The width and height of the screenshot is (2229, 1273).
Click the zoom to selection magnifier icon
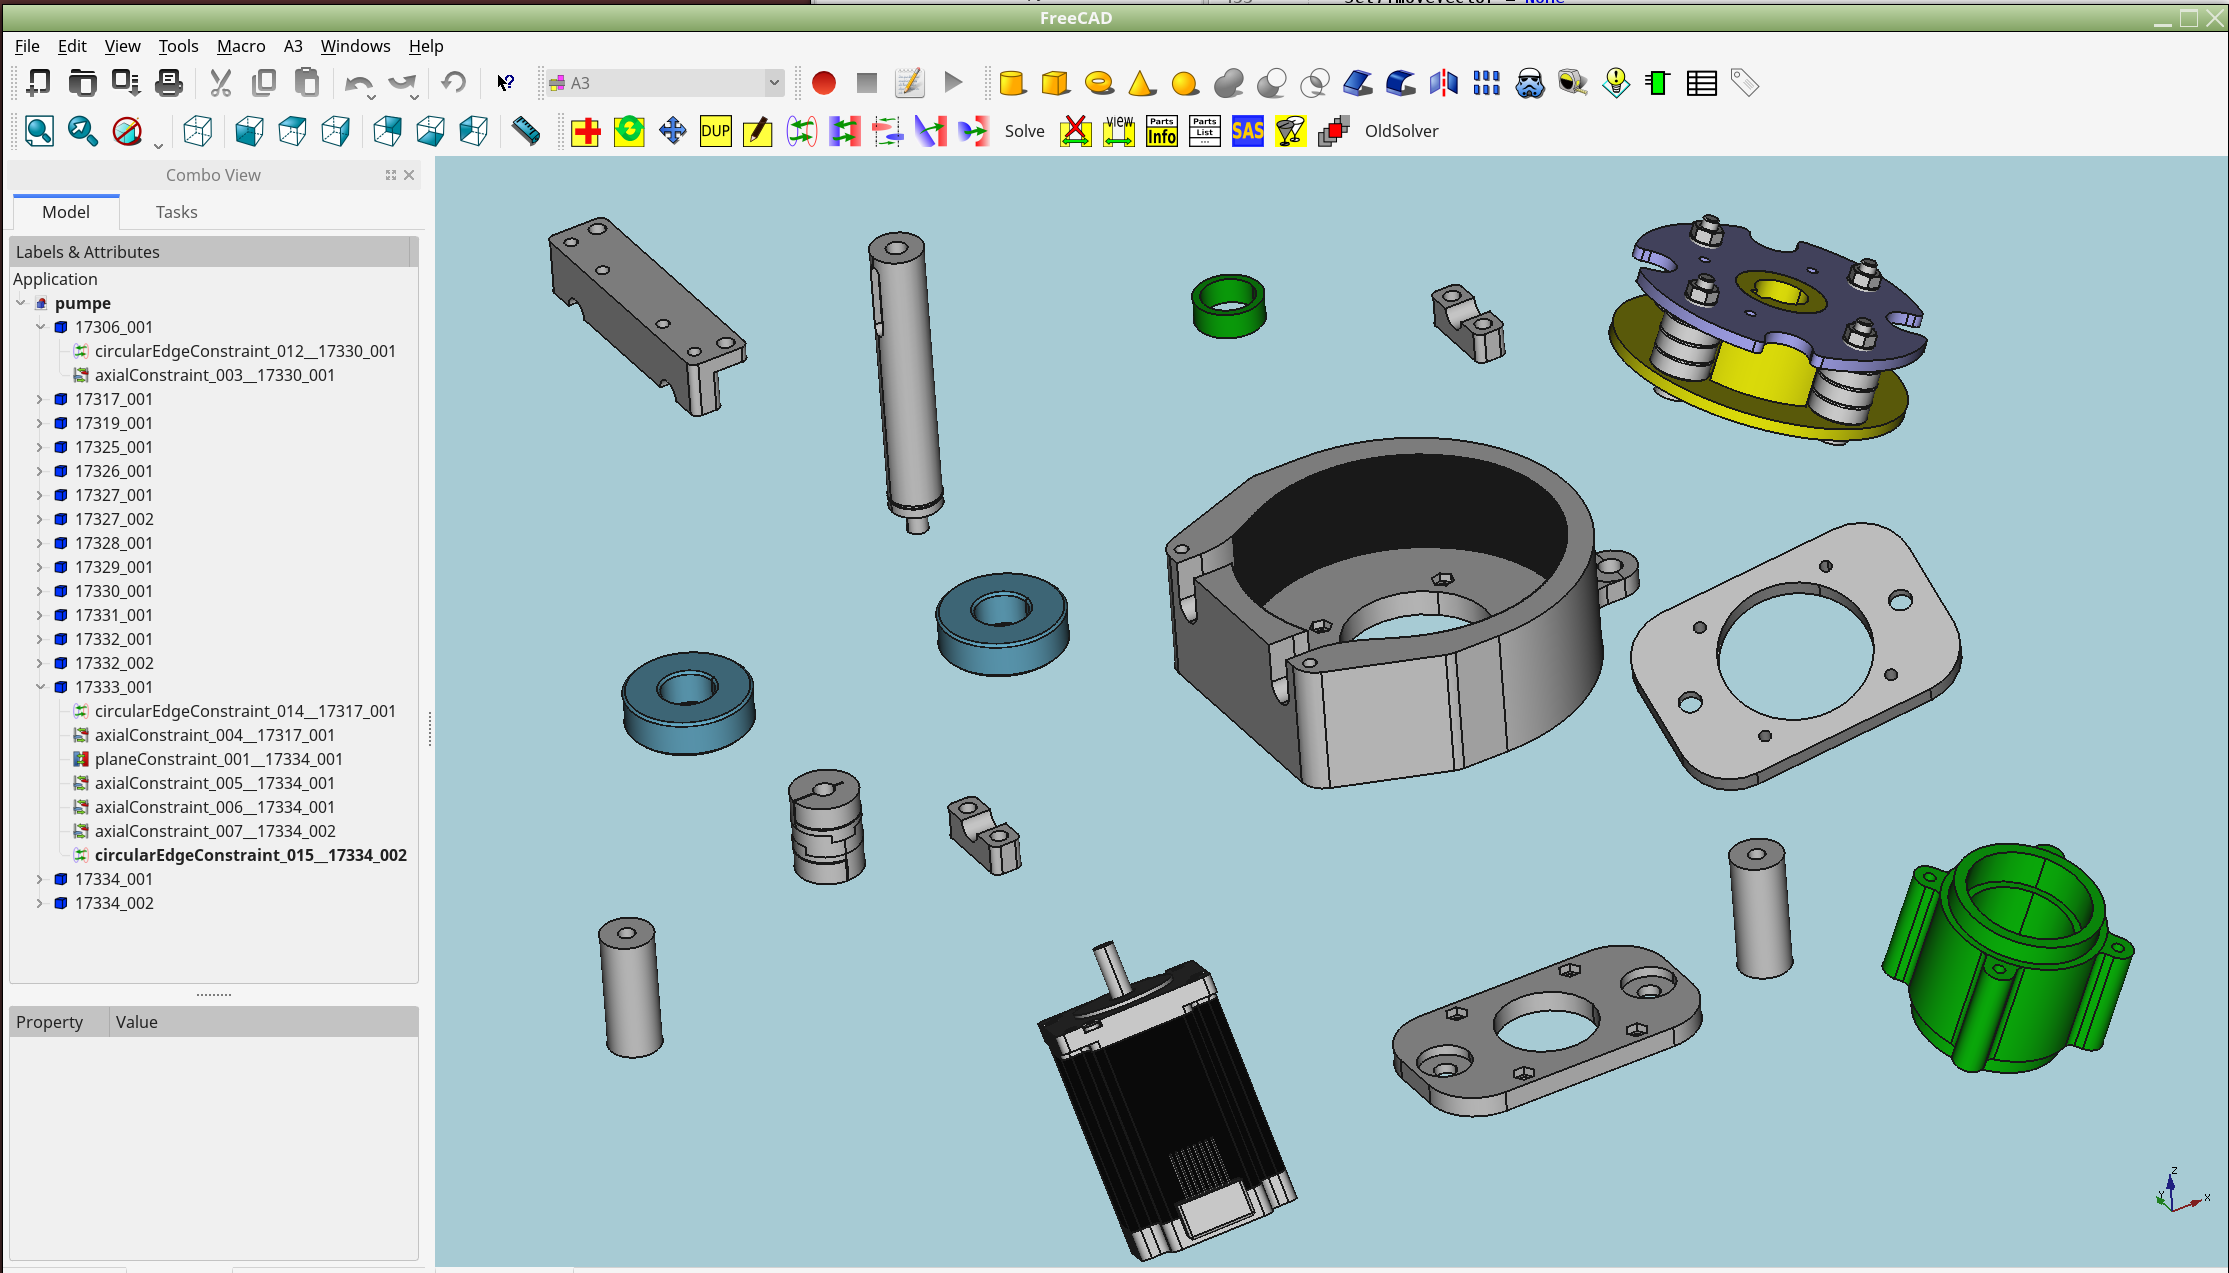click(83, 131)
